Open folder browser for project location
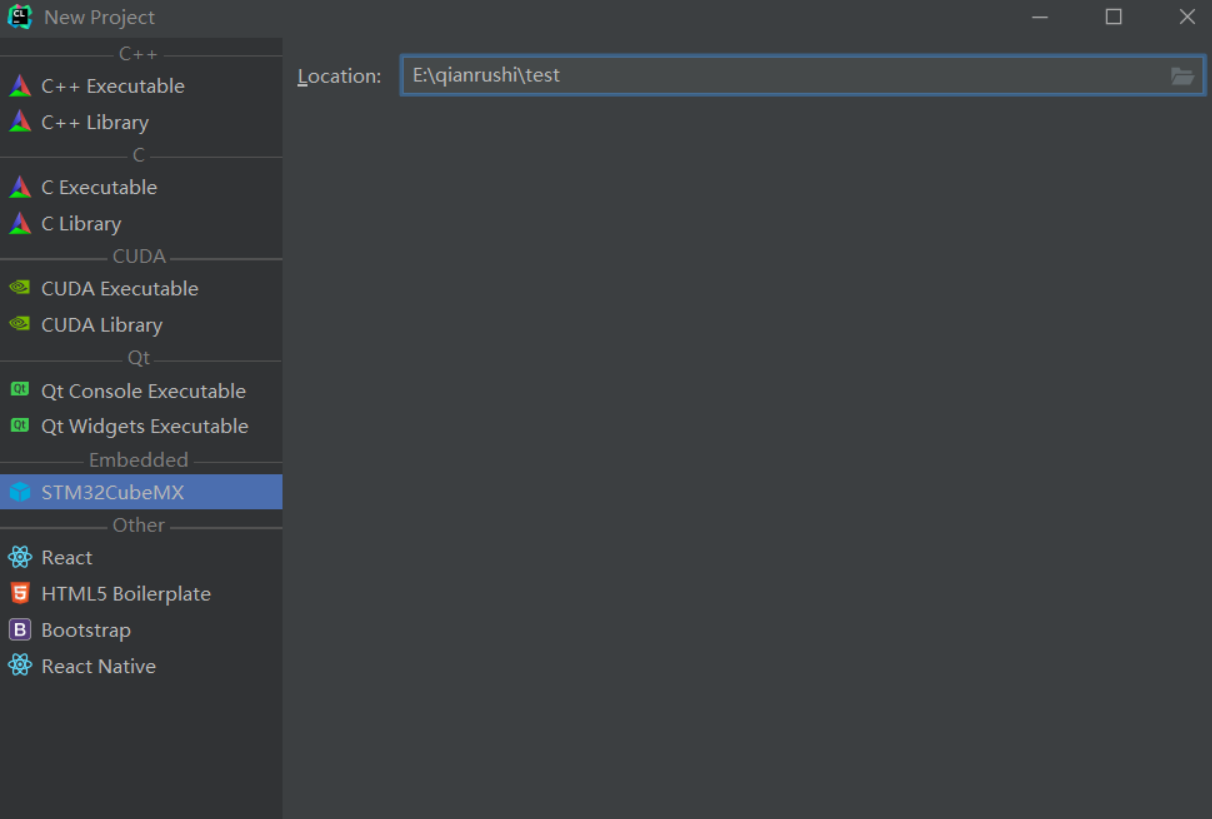 (1182, 76)
